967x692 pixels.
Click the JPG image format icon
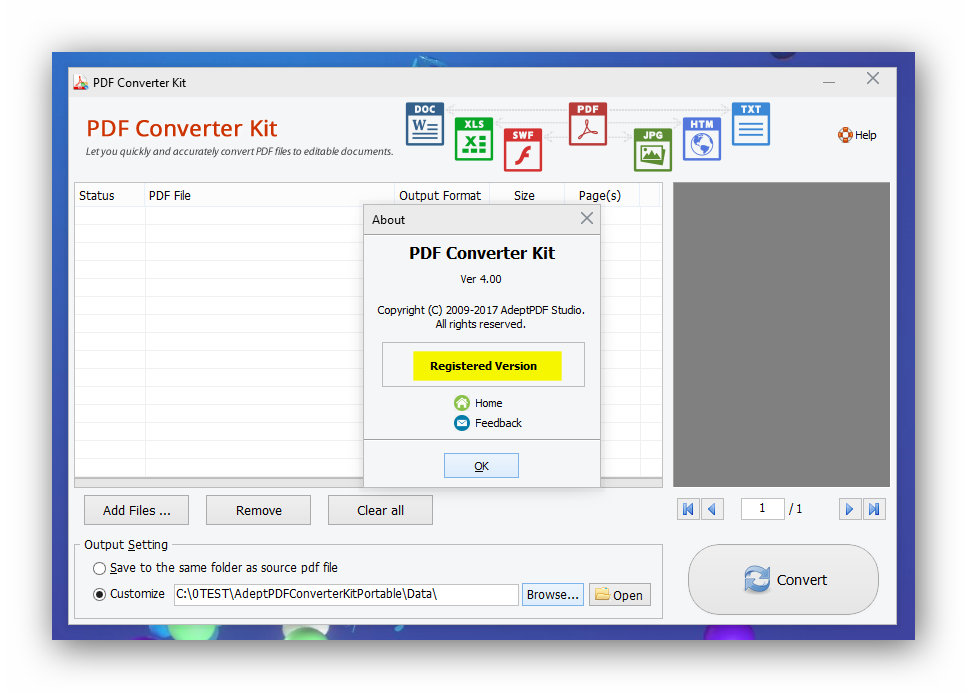pos(652,150)
